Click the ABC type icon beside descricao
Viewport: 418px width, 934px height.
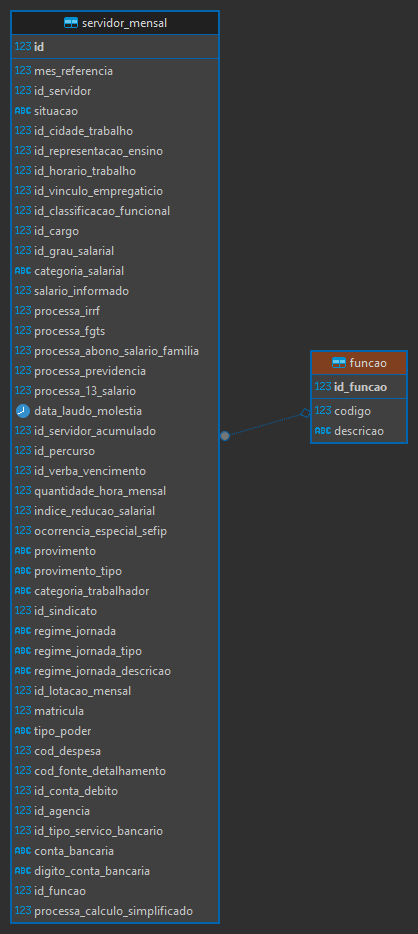tap(323, 431)
